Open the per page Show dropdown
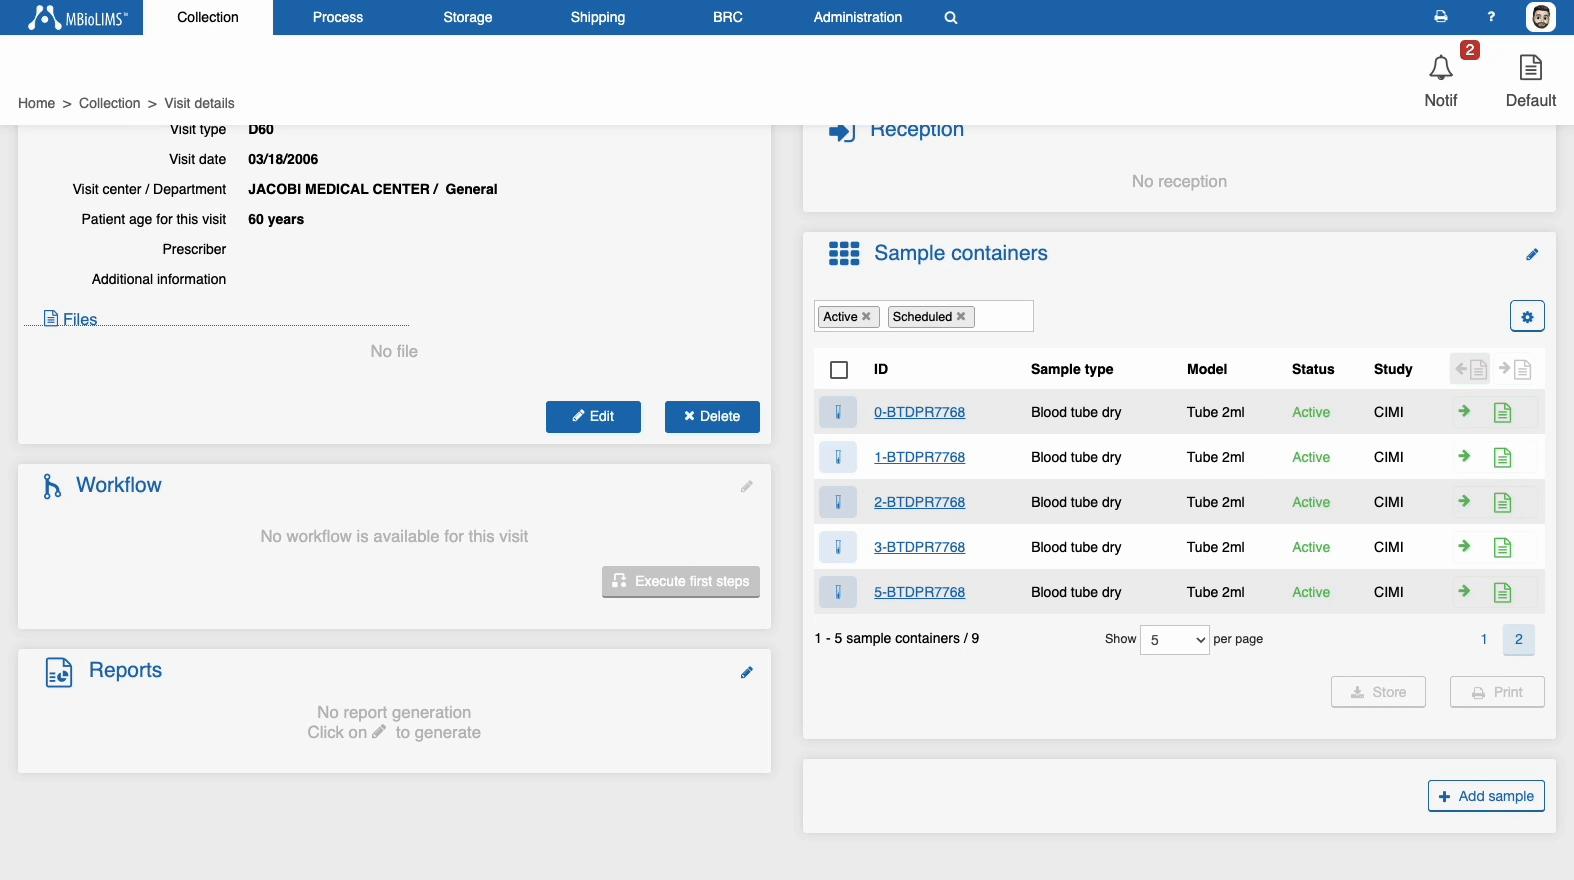The height and width of the screenshot is (880, 1574). tap(1174, 640)
